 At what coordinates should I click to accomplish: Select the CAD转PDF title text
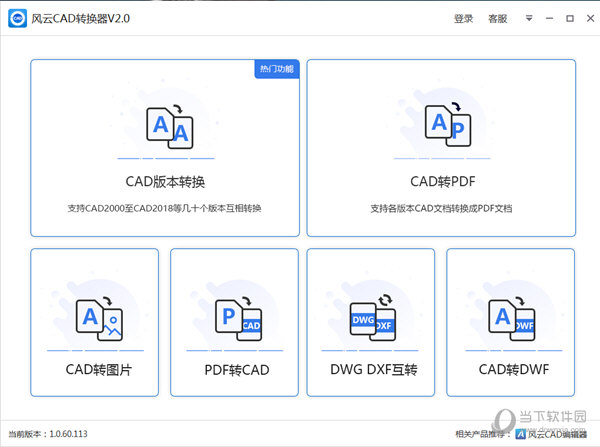point(443,181)
